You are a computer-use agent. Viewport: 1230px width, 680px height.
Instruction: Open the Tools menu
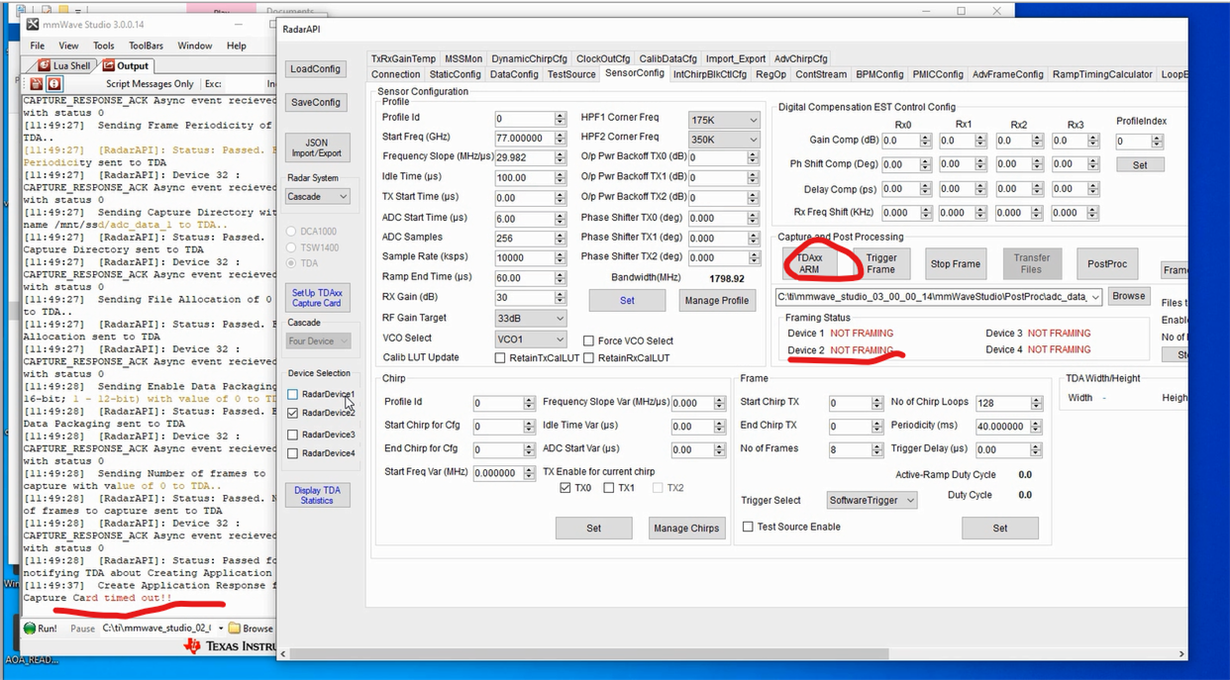click(104, 45)
